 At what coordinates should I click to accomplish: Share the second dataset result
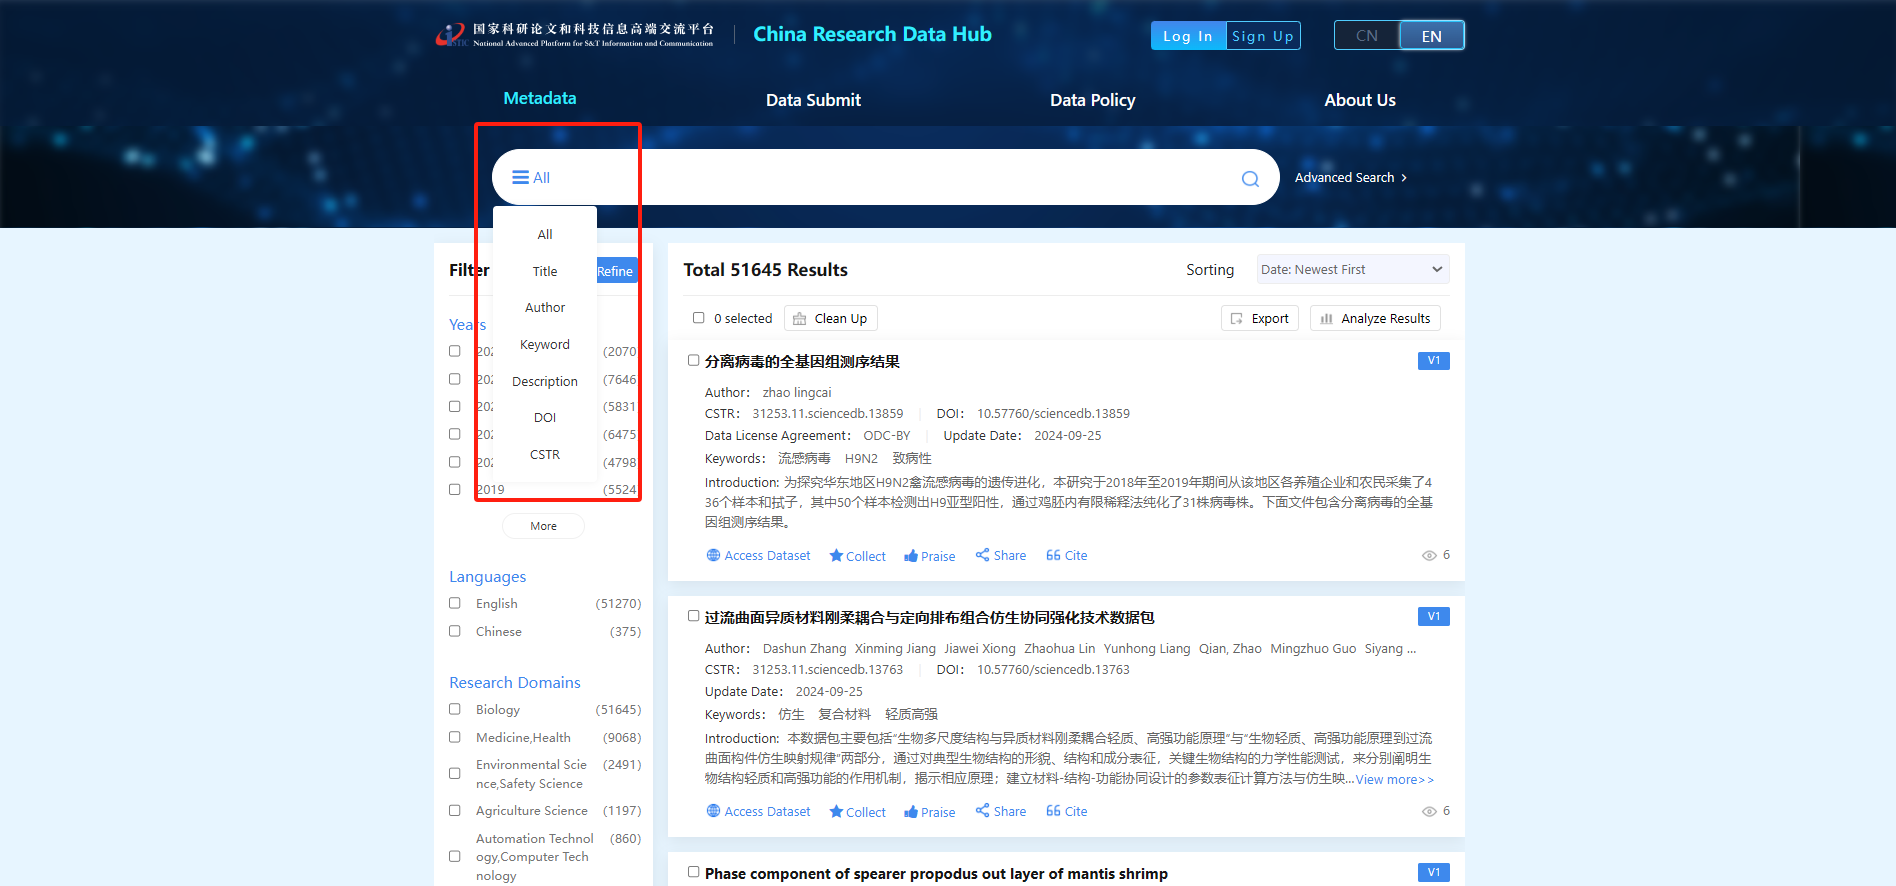(x=1000, y=811)
